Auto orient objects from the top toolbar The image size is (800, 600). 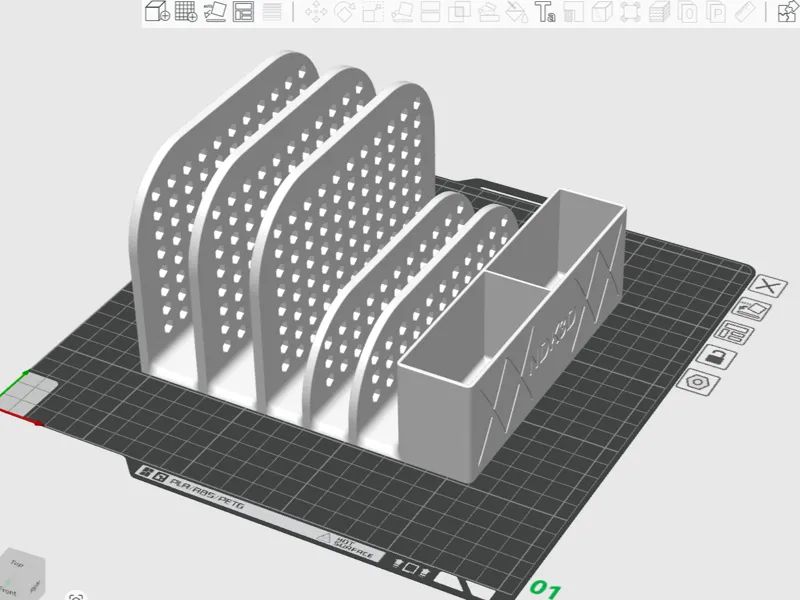click(215, 11)
